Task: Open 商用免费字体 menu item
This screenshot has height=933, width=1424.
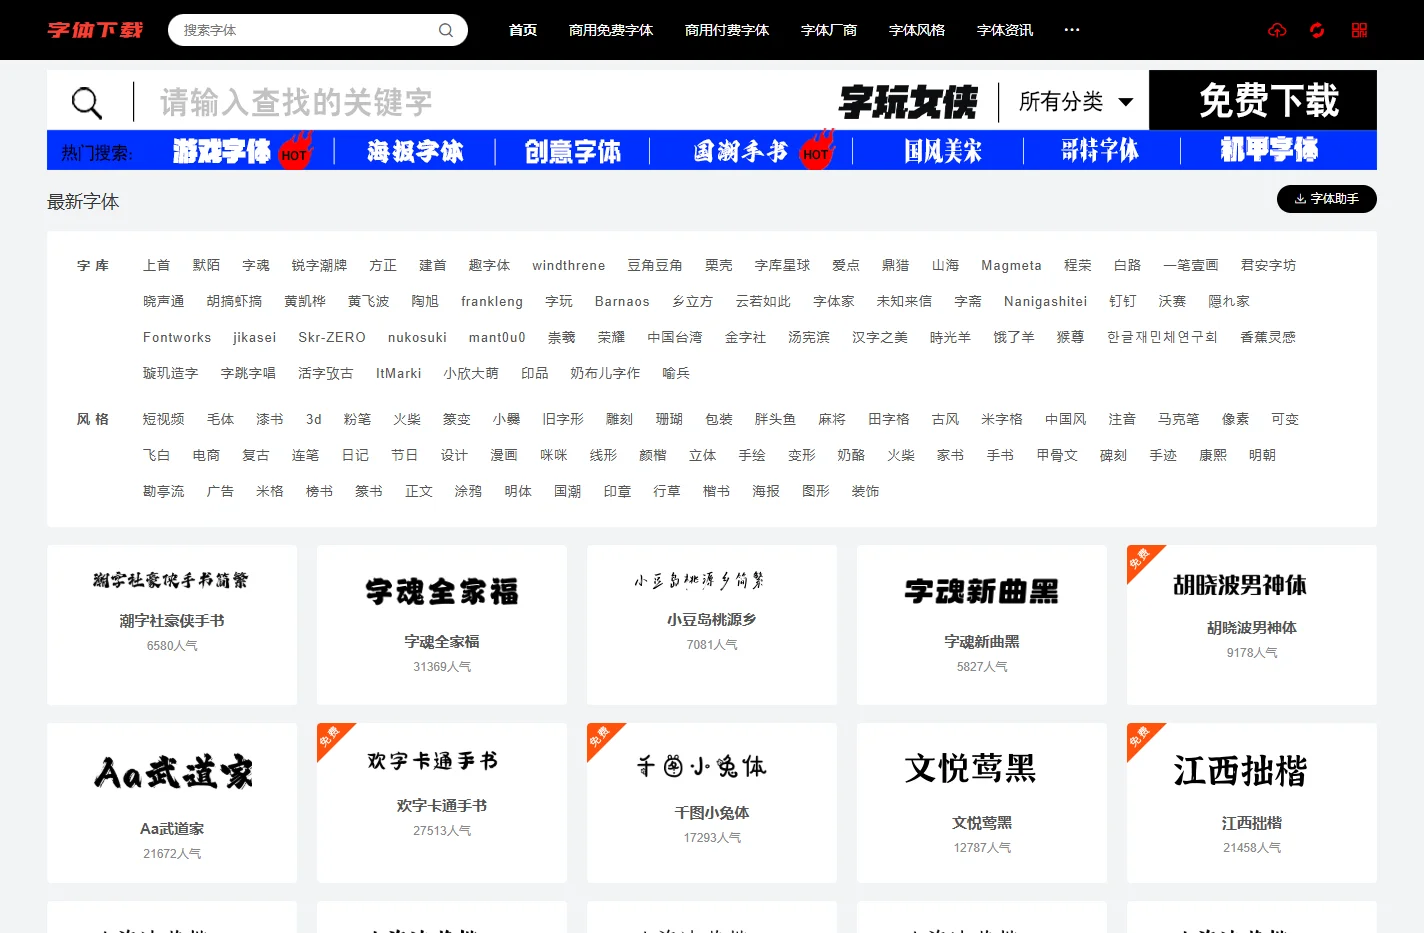Action: [611, 30]
